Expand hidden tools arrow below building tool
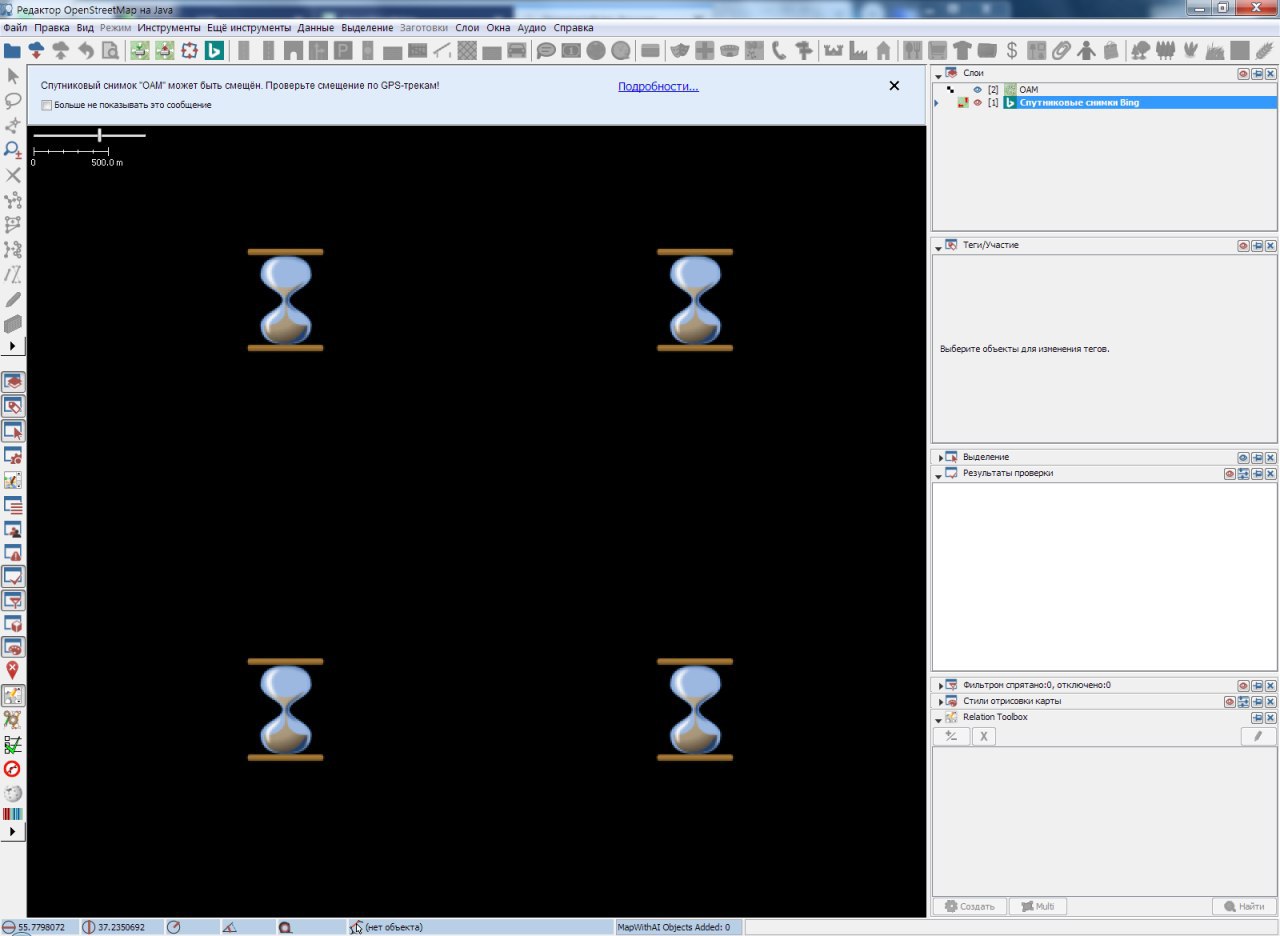Screen dimensions: 1280x936 coord(13,346)
